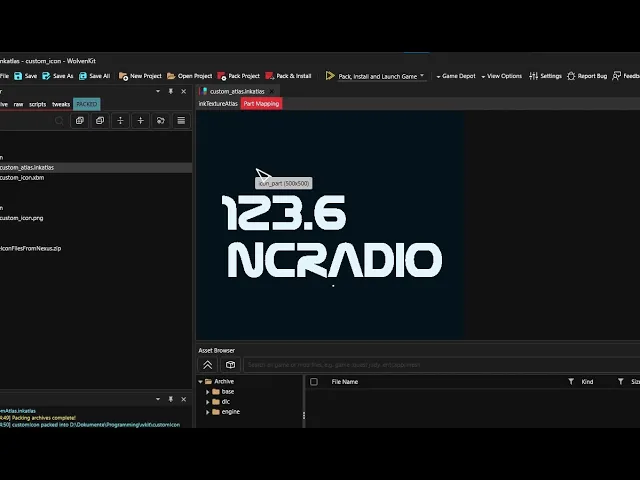Click the Report Bug button
This screenshot has width=640, height=480.
[587, 76]
